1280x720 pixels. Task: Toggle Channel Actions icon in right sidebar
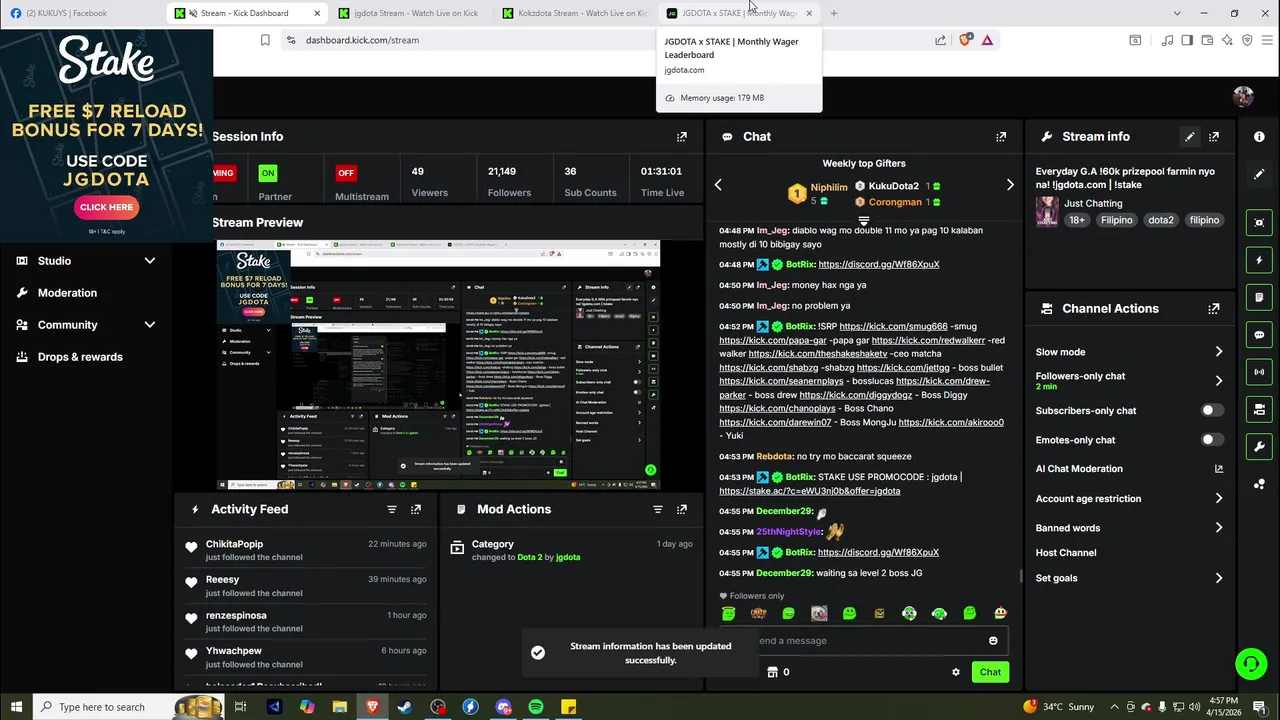(x=1259, y=409)
